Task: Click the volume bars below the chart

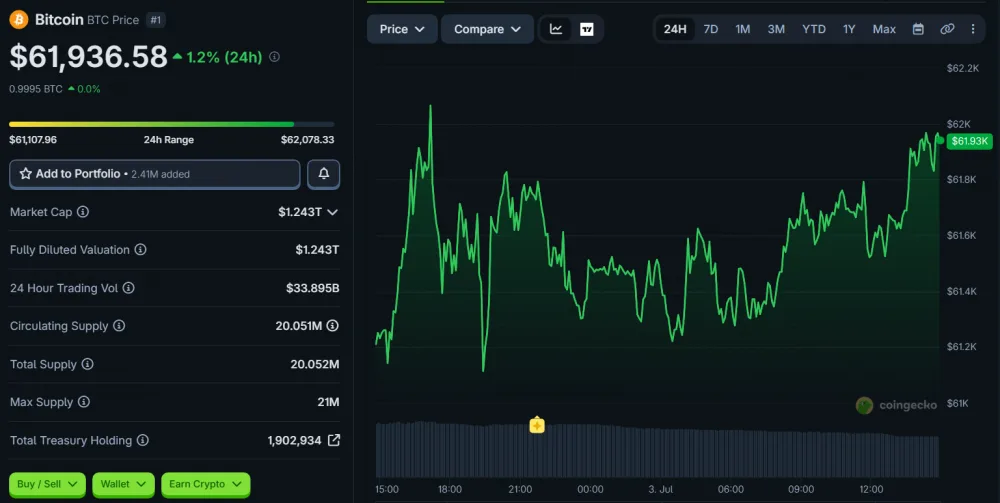Action: click(x=657, y=449)
